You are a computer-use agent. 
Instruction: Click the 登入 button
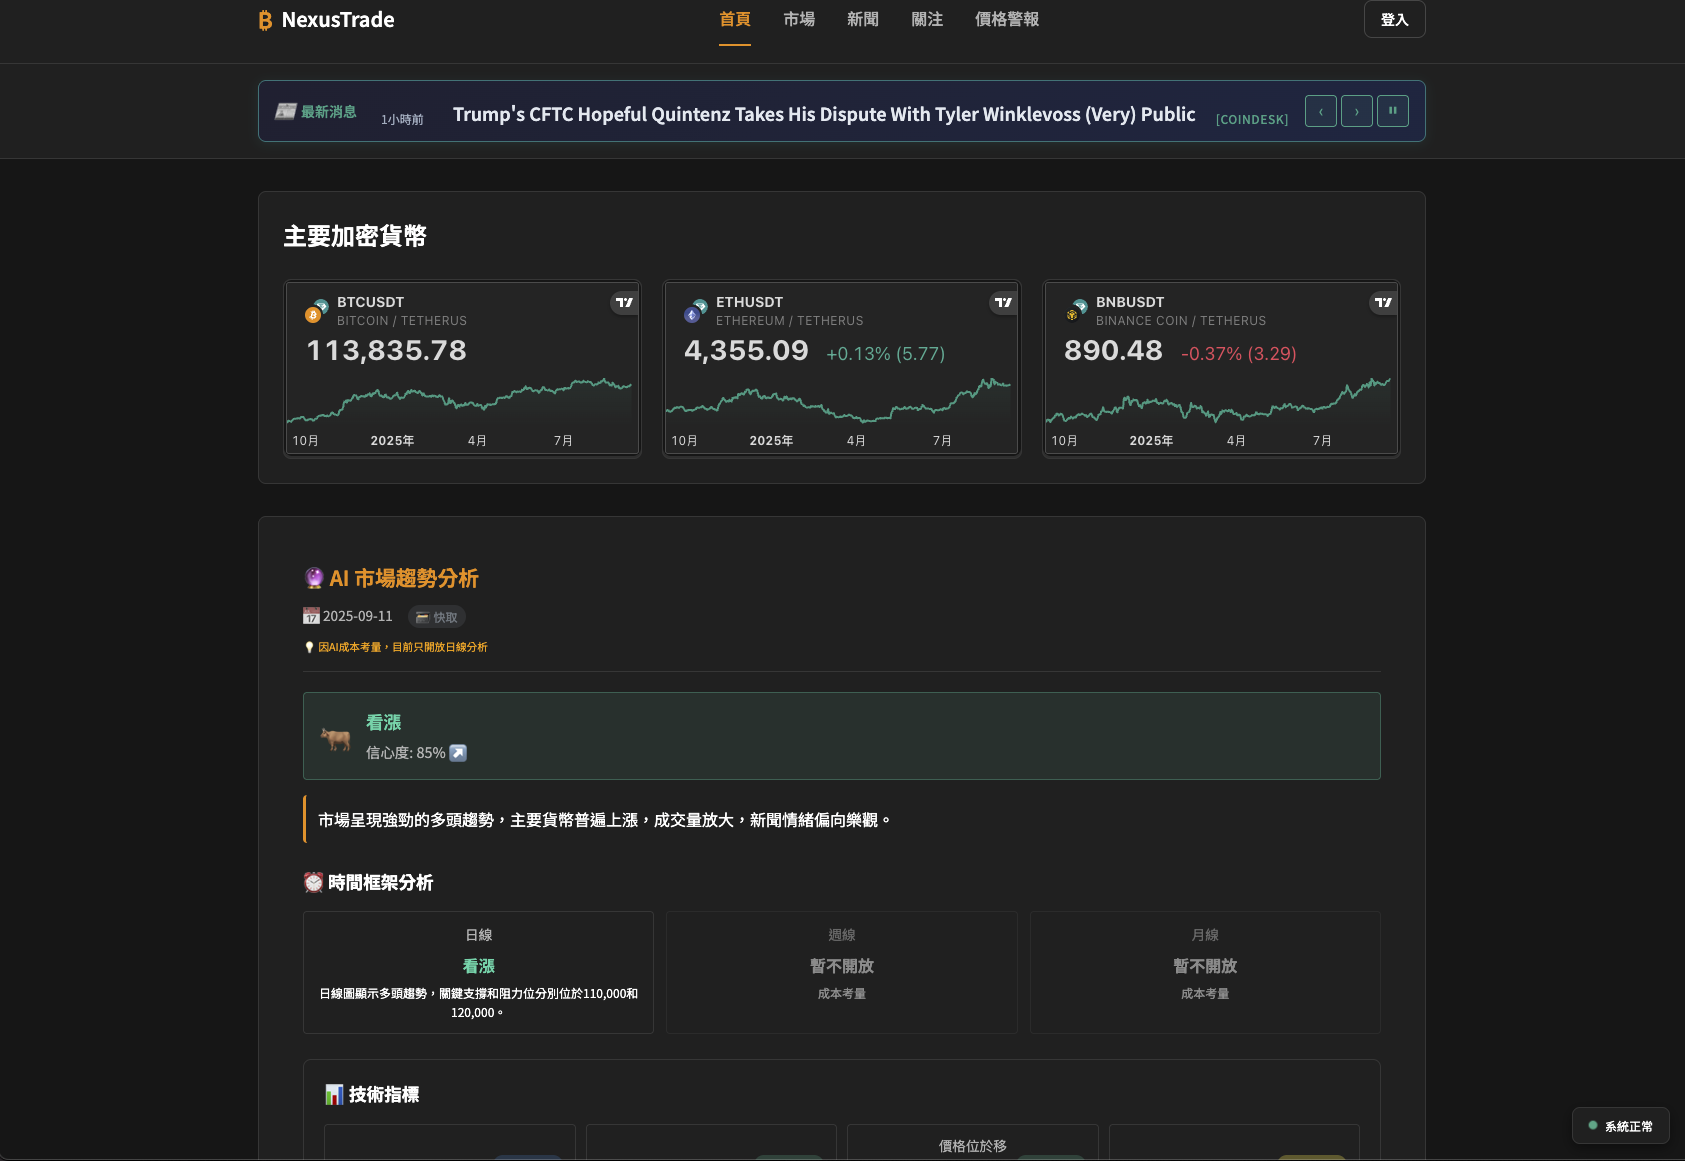tap(1394, 19)
